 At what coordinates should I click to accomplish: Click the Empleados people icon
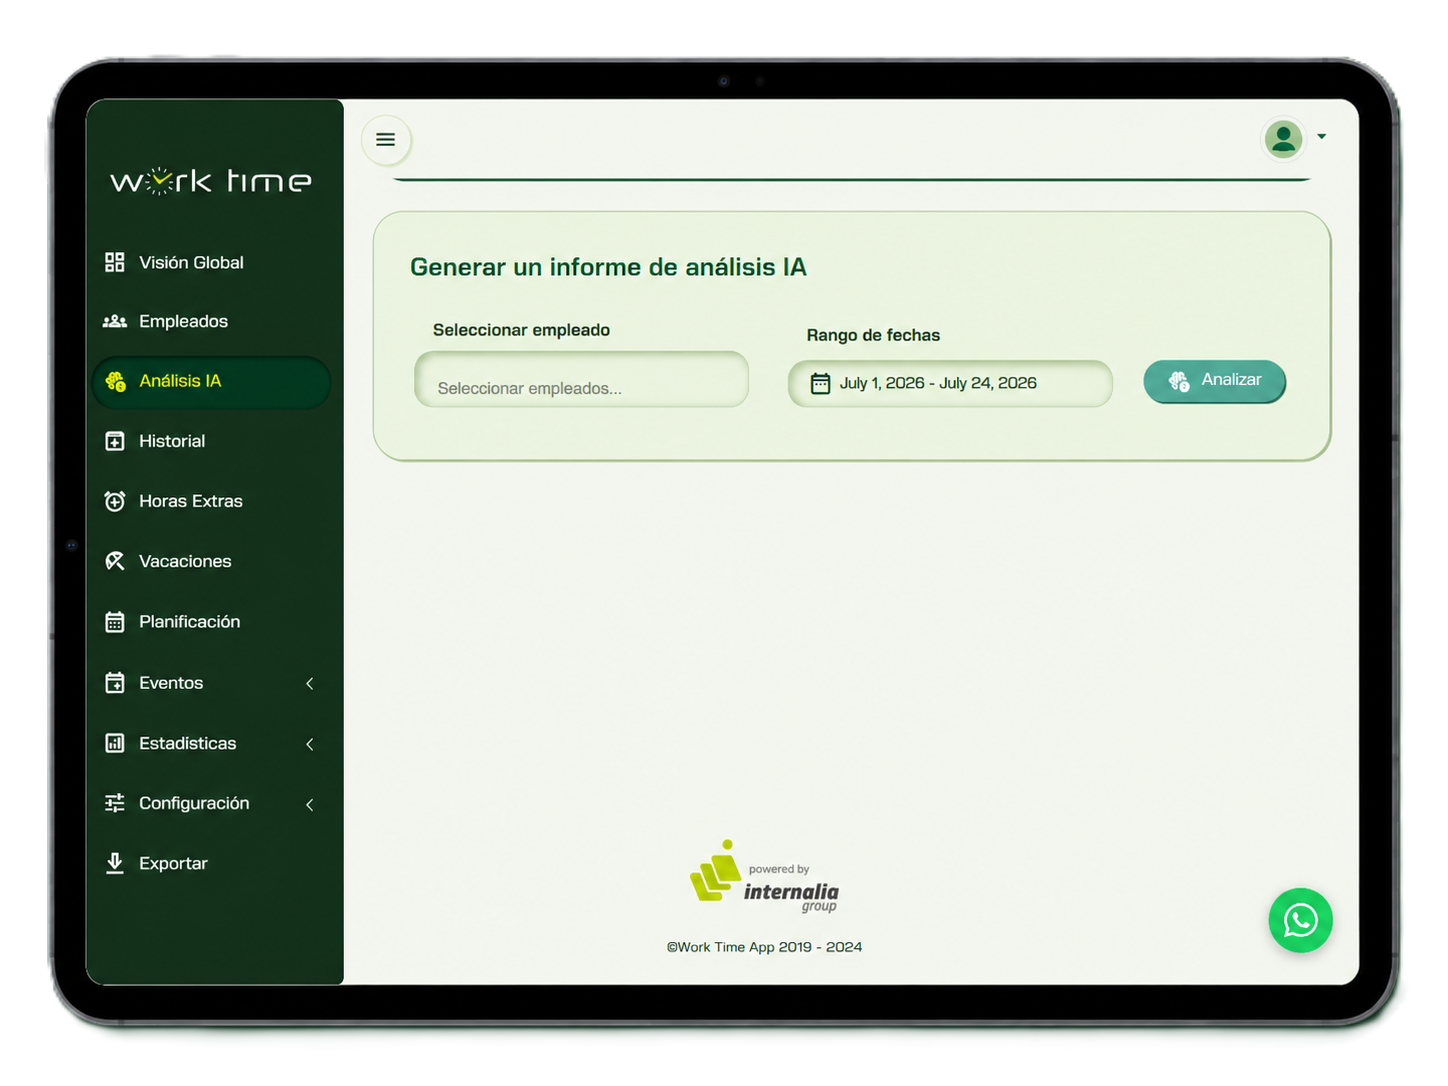point(115,321)
